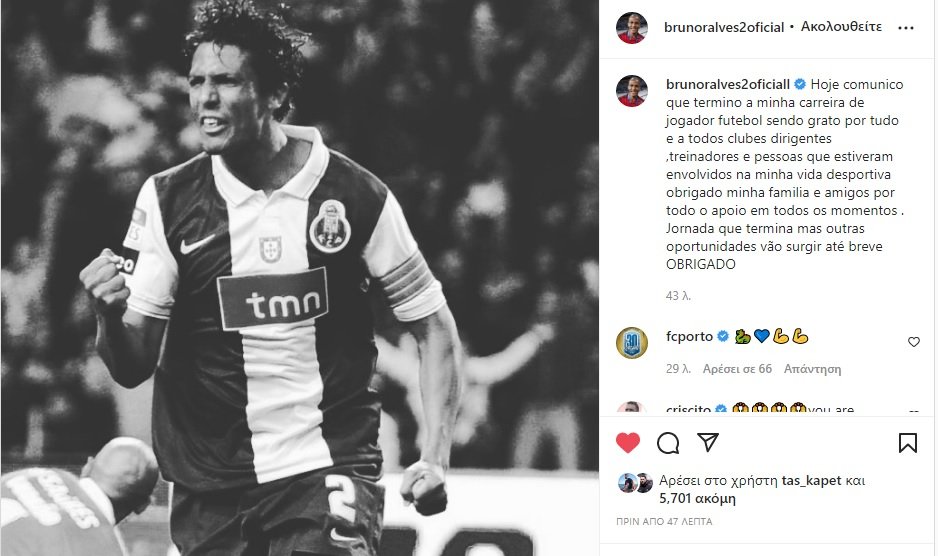Click the black-and-white post photo
938x556 pixels.
[x=300, y=278]
